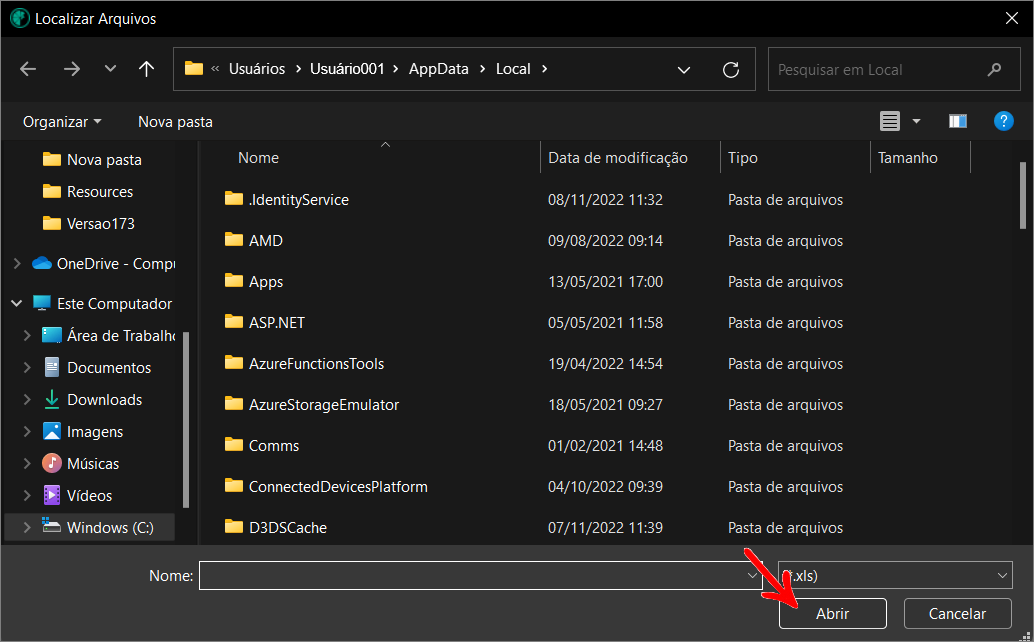
Task: Go up one folder level
Action: coord(146,69)
